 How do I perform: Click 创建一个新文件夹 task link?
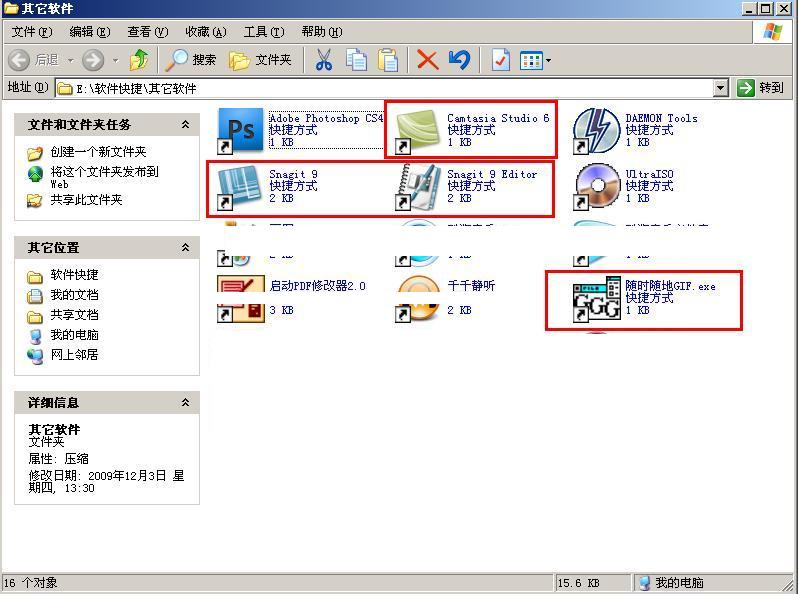[98, 152]
